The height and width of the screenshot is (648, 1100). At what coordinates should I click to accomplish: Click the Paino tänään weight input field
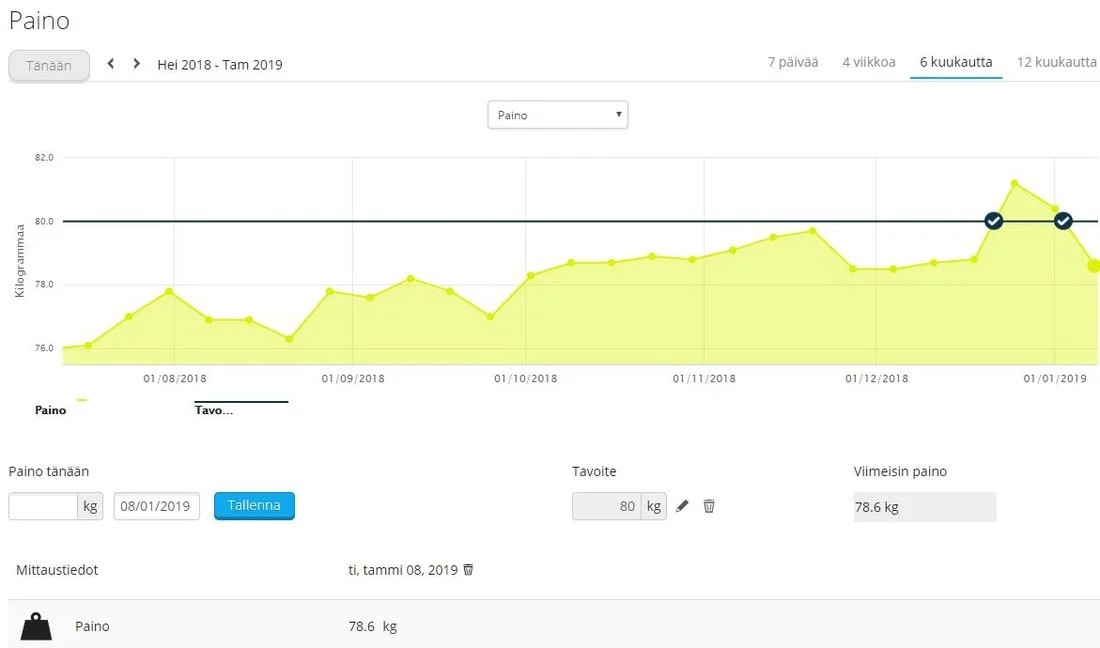point(43,506)
